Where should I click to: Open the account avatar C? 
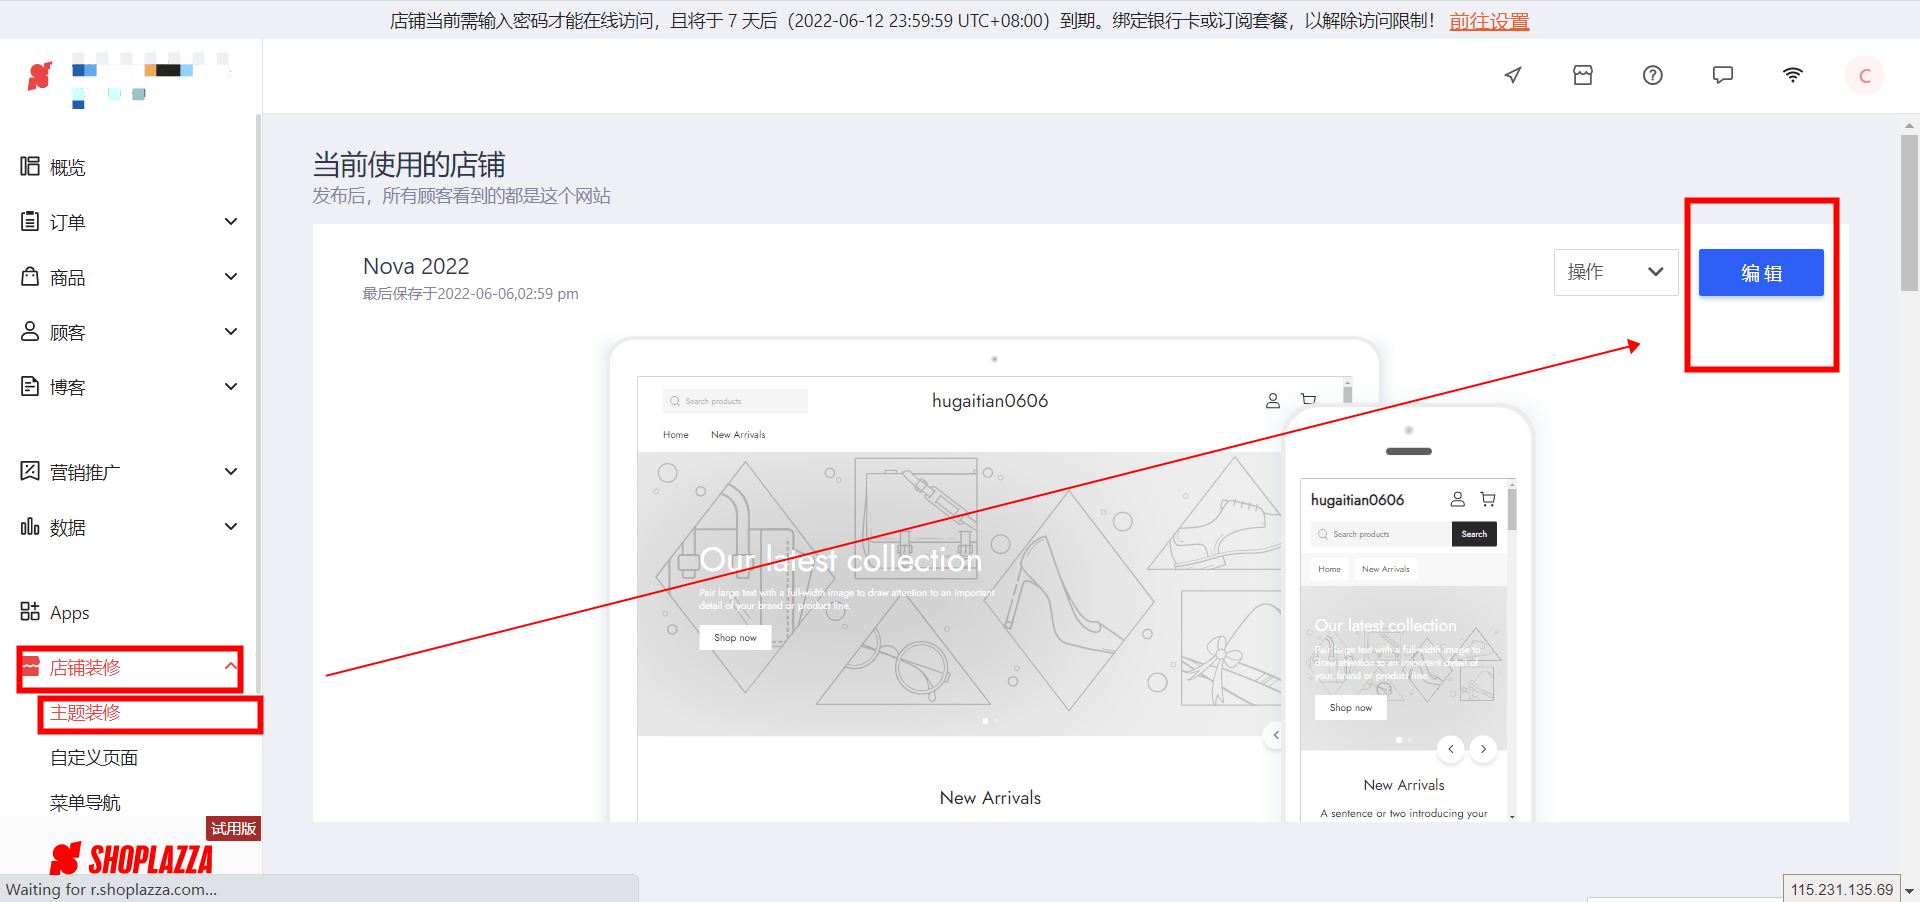point(1864,75)
